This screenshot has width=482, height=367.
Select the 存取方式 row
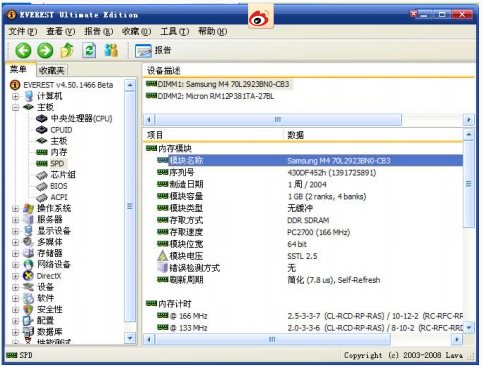point(310,220)
